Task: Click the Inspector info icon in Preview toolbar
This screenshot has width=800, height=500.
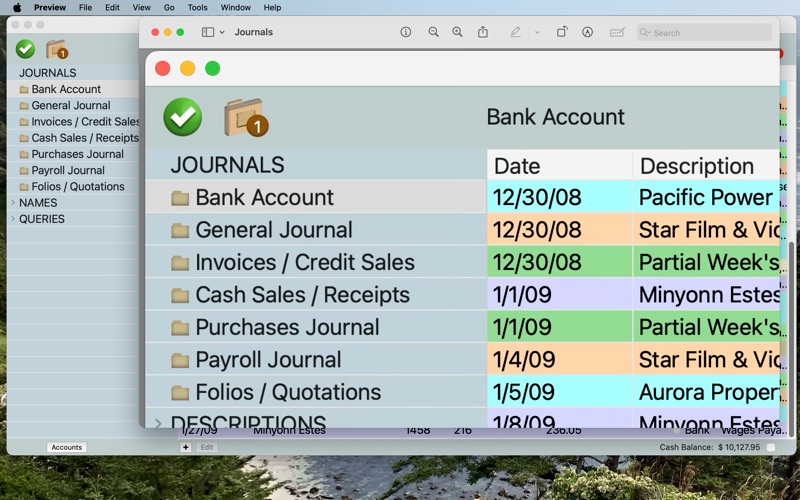Action: tap(406, 32)
